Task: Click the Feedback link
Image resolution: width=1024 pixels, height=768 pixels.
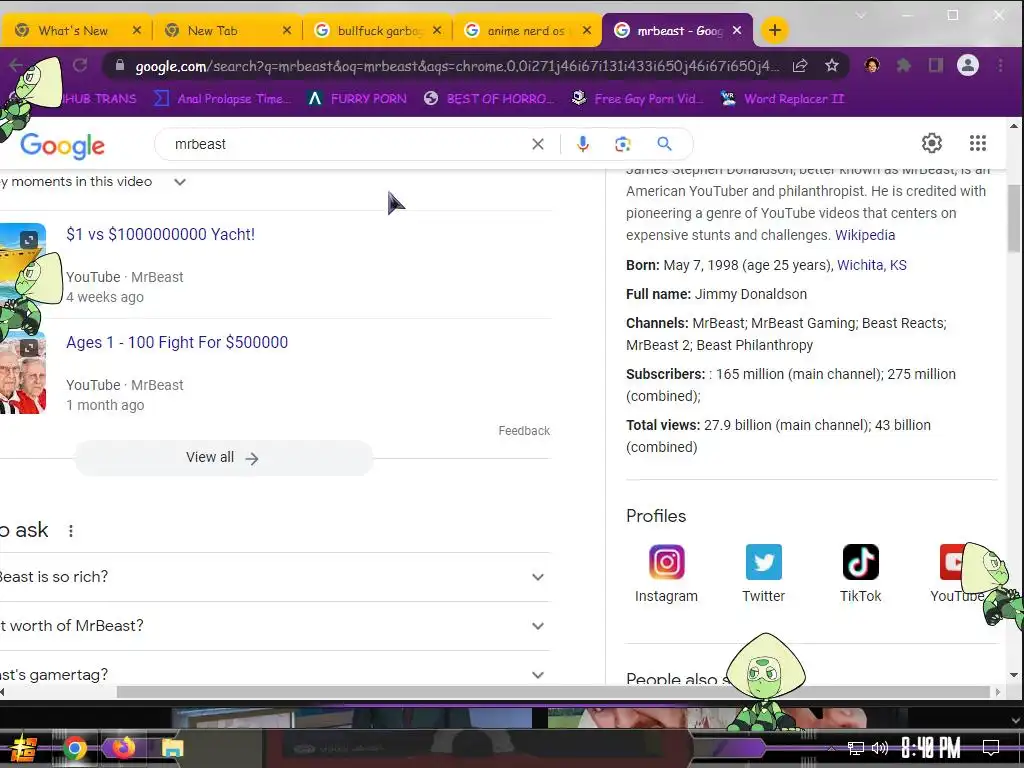Action: click(524, 431)
